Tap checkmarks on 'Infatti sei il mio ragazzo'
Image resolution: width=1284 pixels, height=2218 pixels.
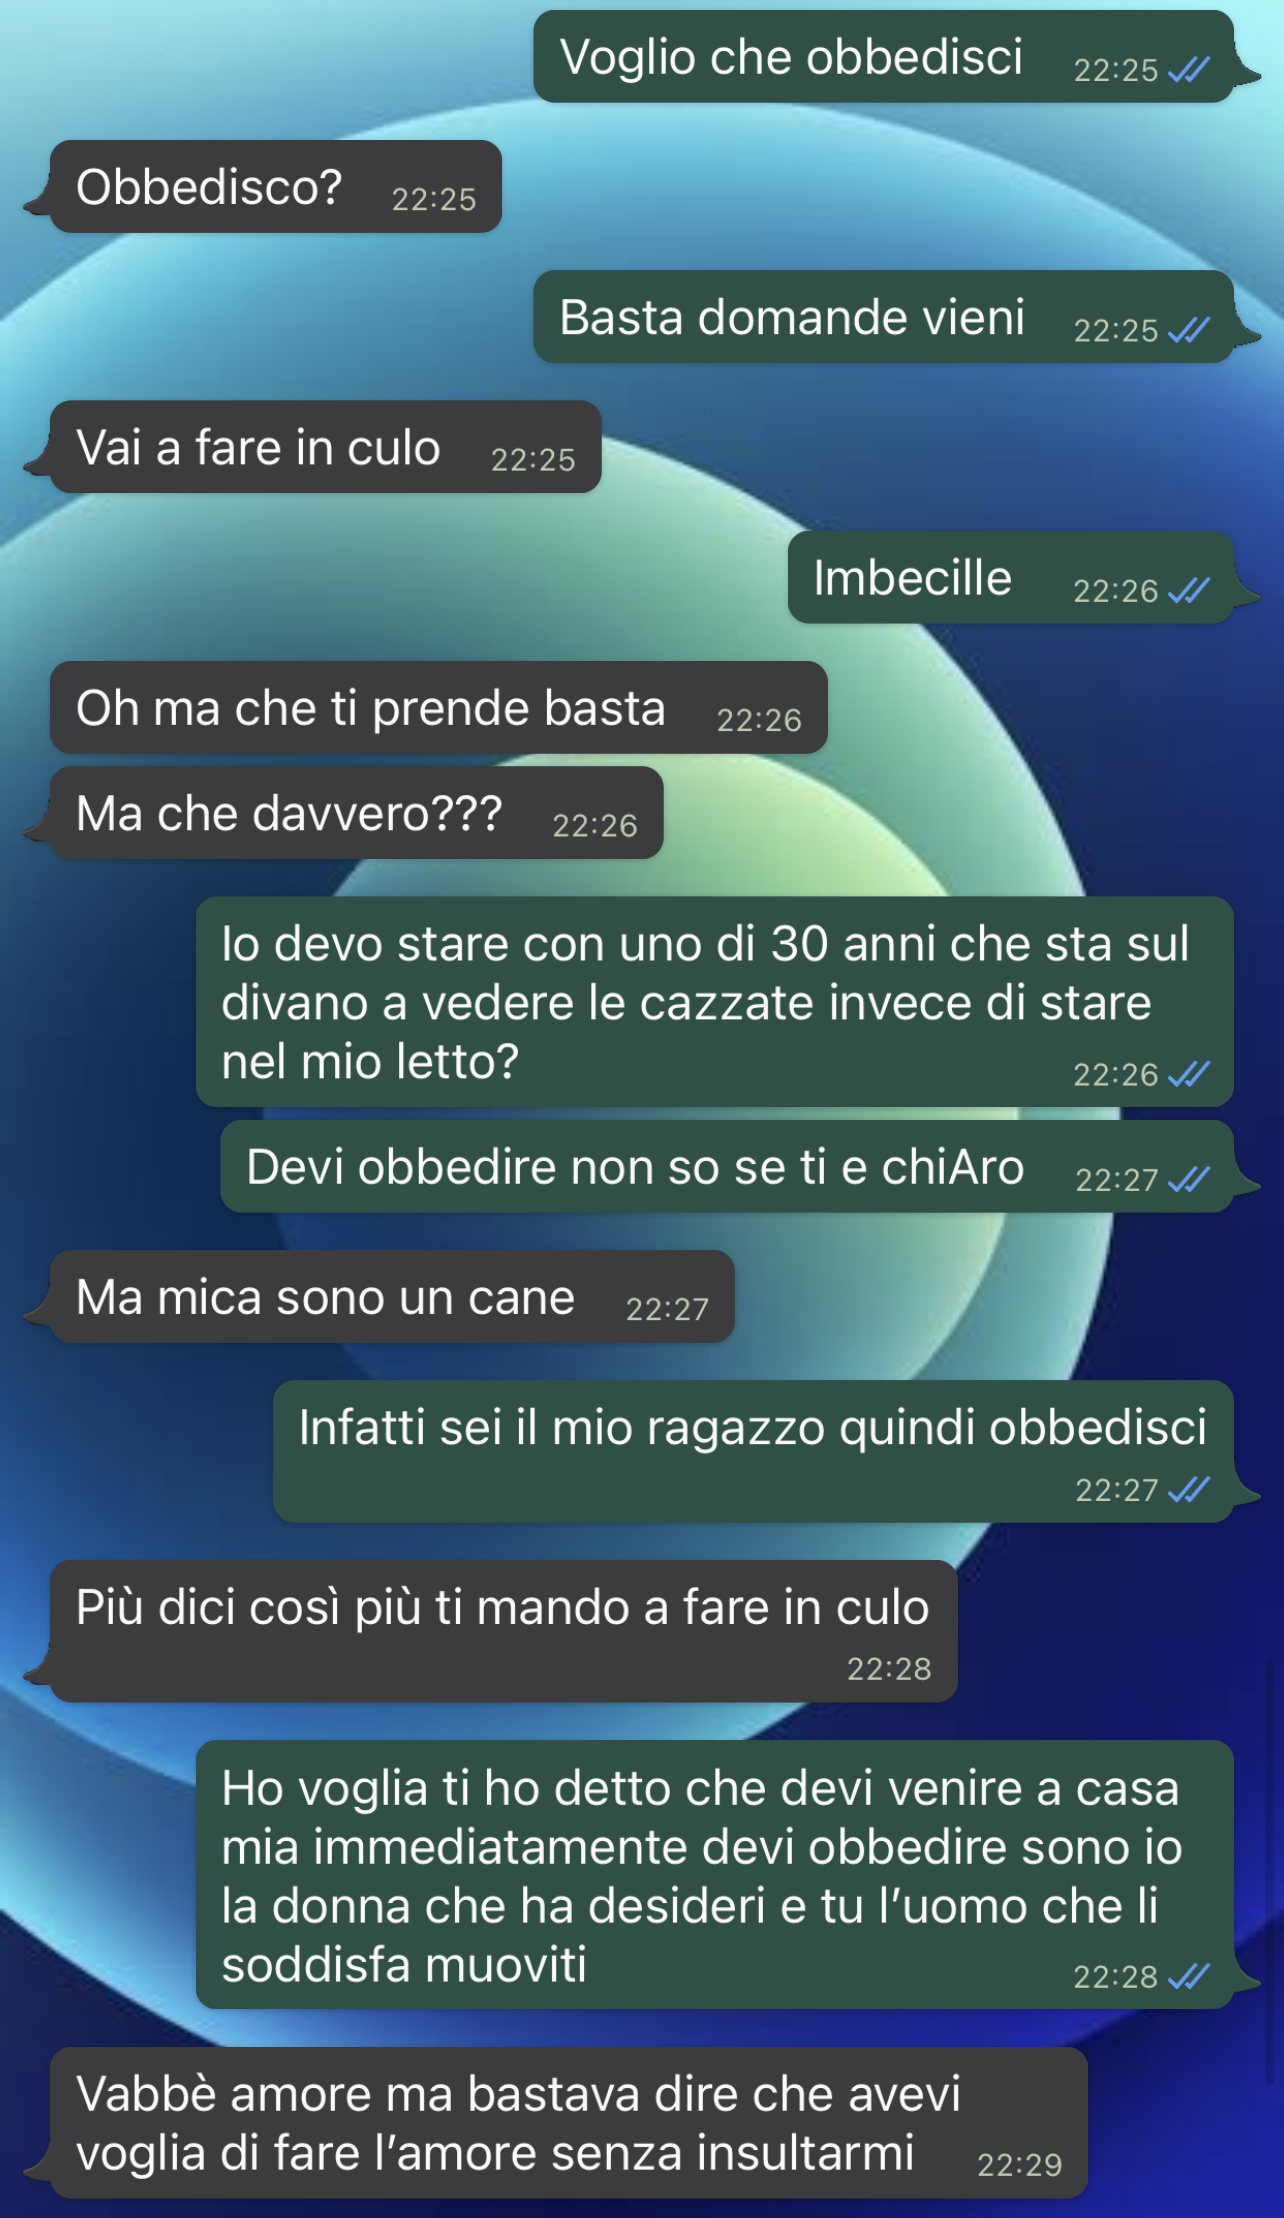(1189, 1490)
